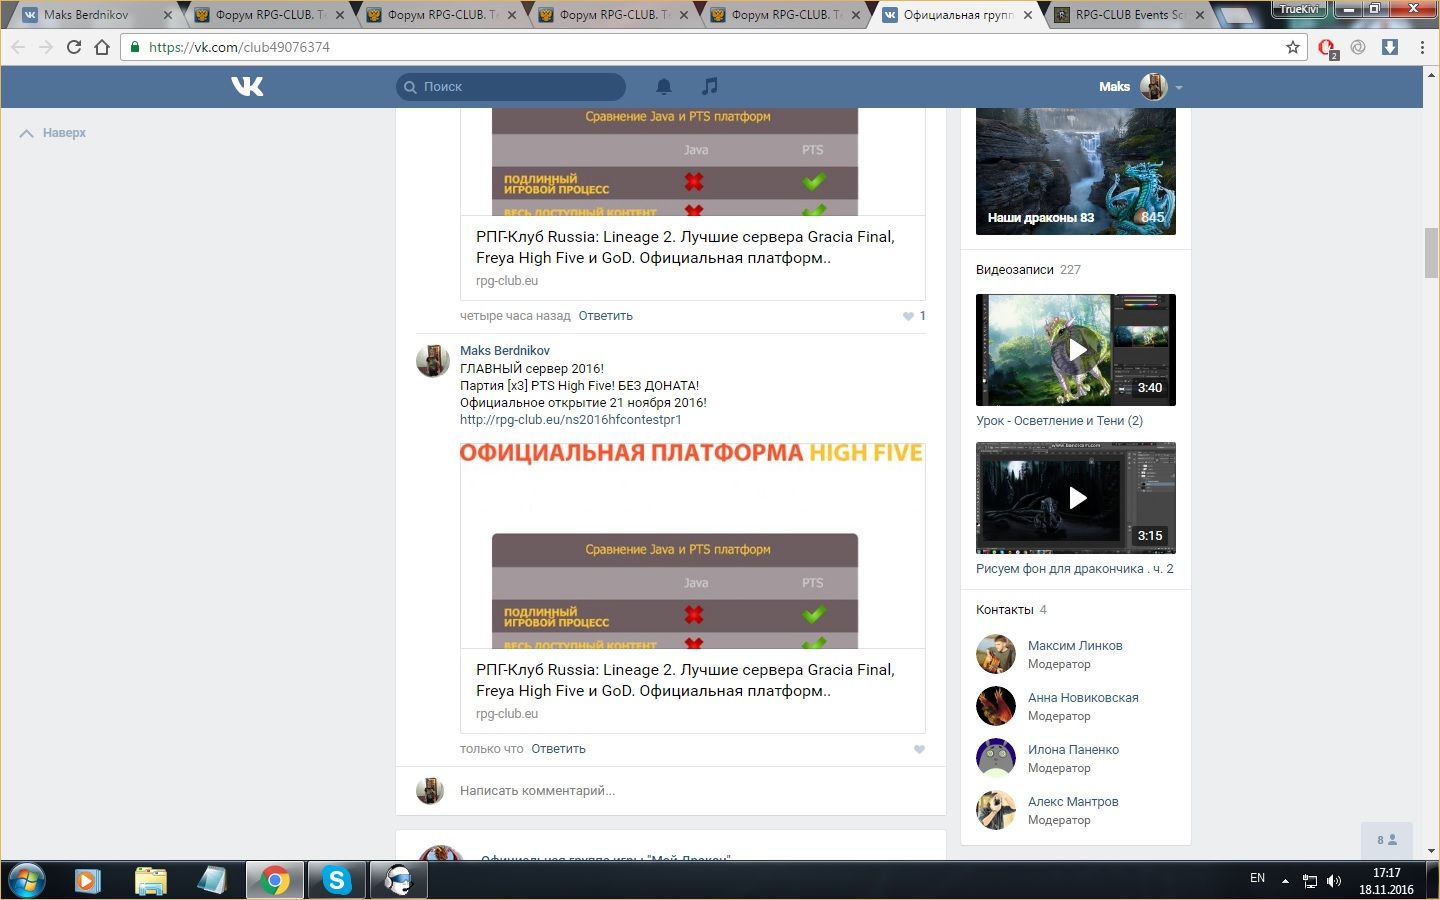Play the 3:40 dragon lesson video
This screenshot has height=900, width=1440.
click(x=1076, y=350)
